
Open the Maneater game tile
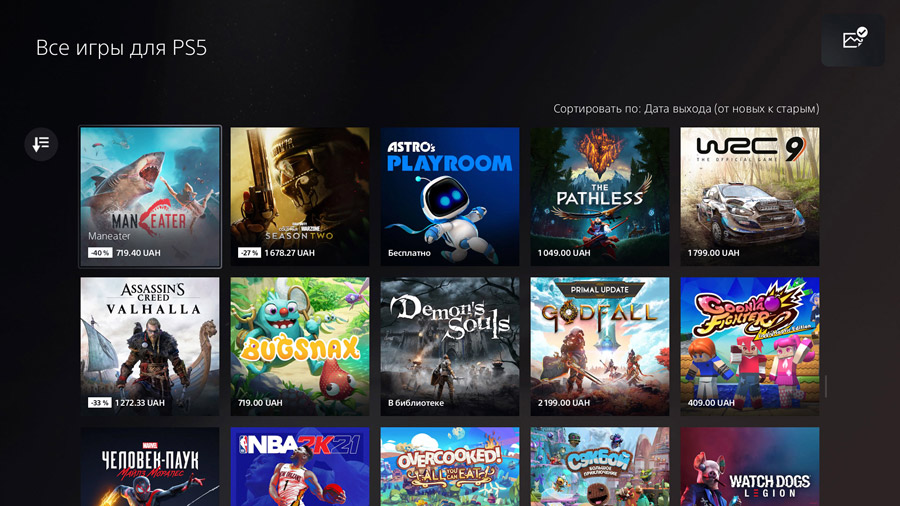coord(150,197)
